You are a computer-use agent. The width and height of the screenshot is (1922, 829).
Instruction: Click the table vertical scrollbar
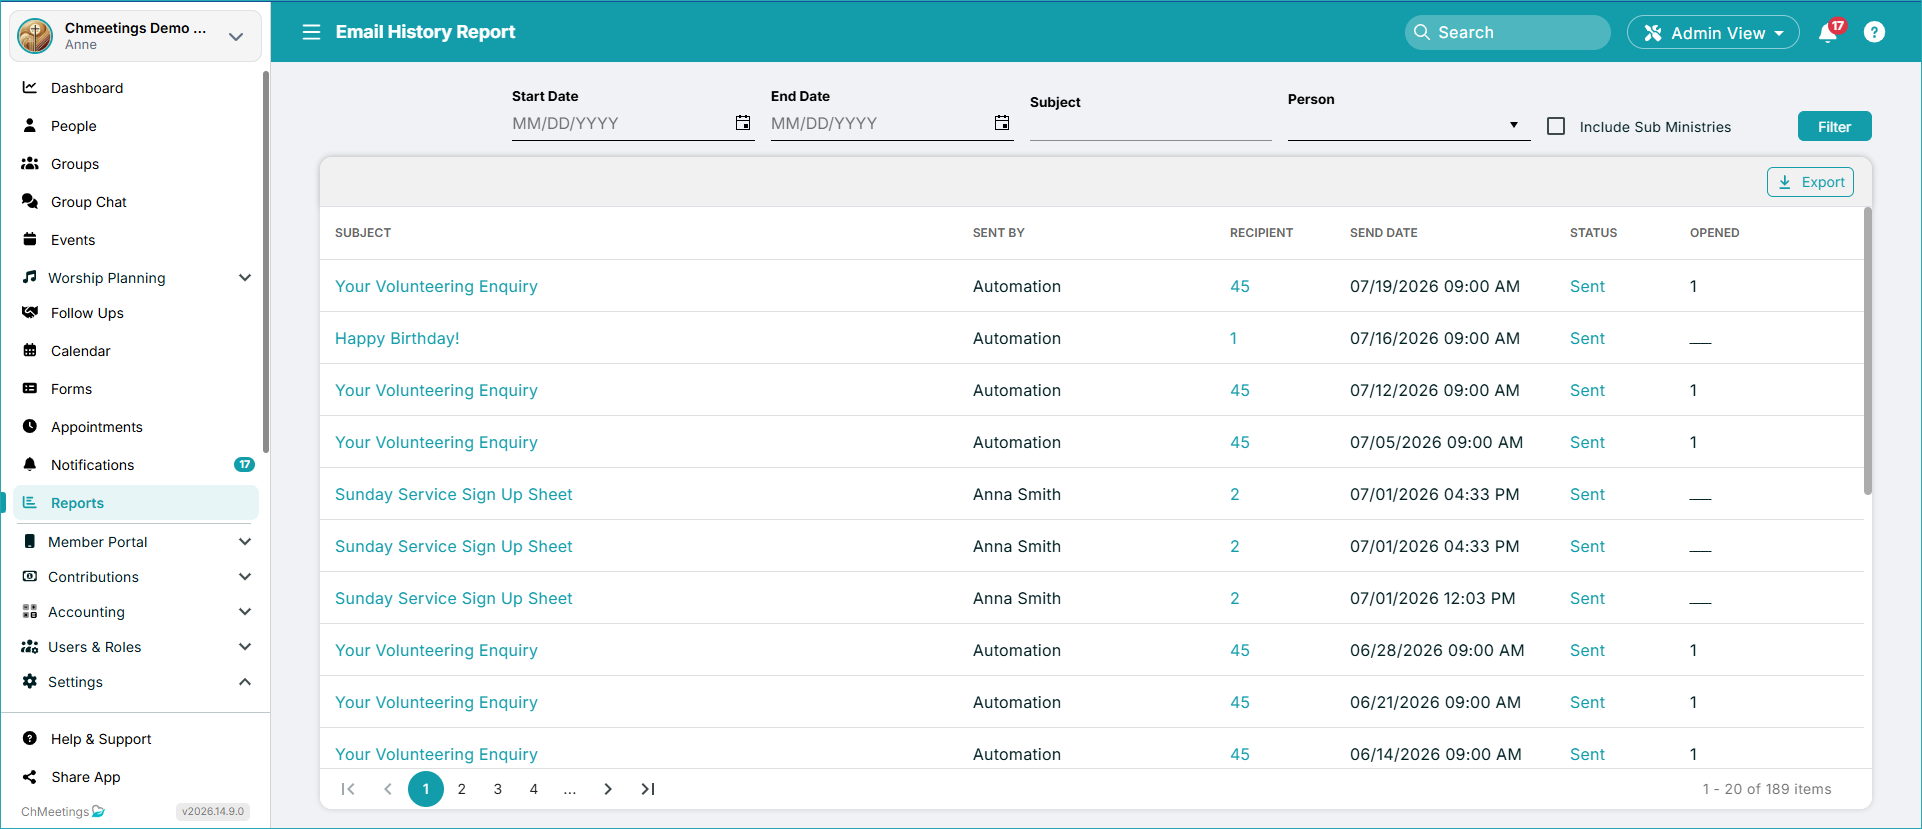point(1867,350)
